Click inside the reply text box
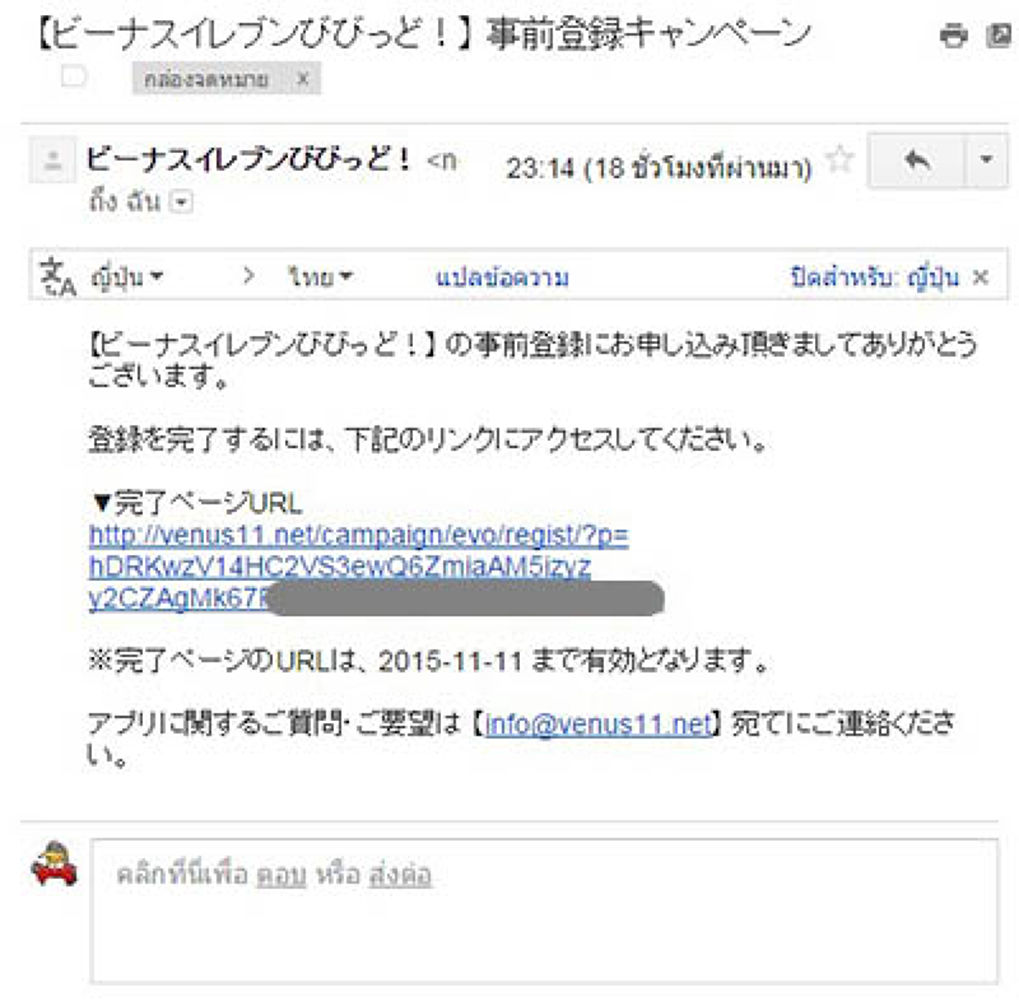 pyautogui.click(x=545, y=911)
